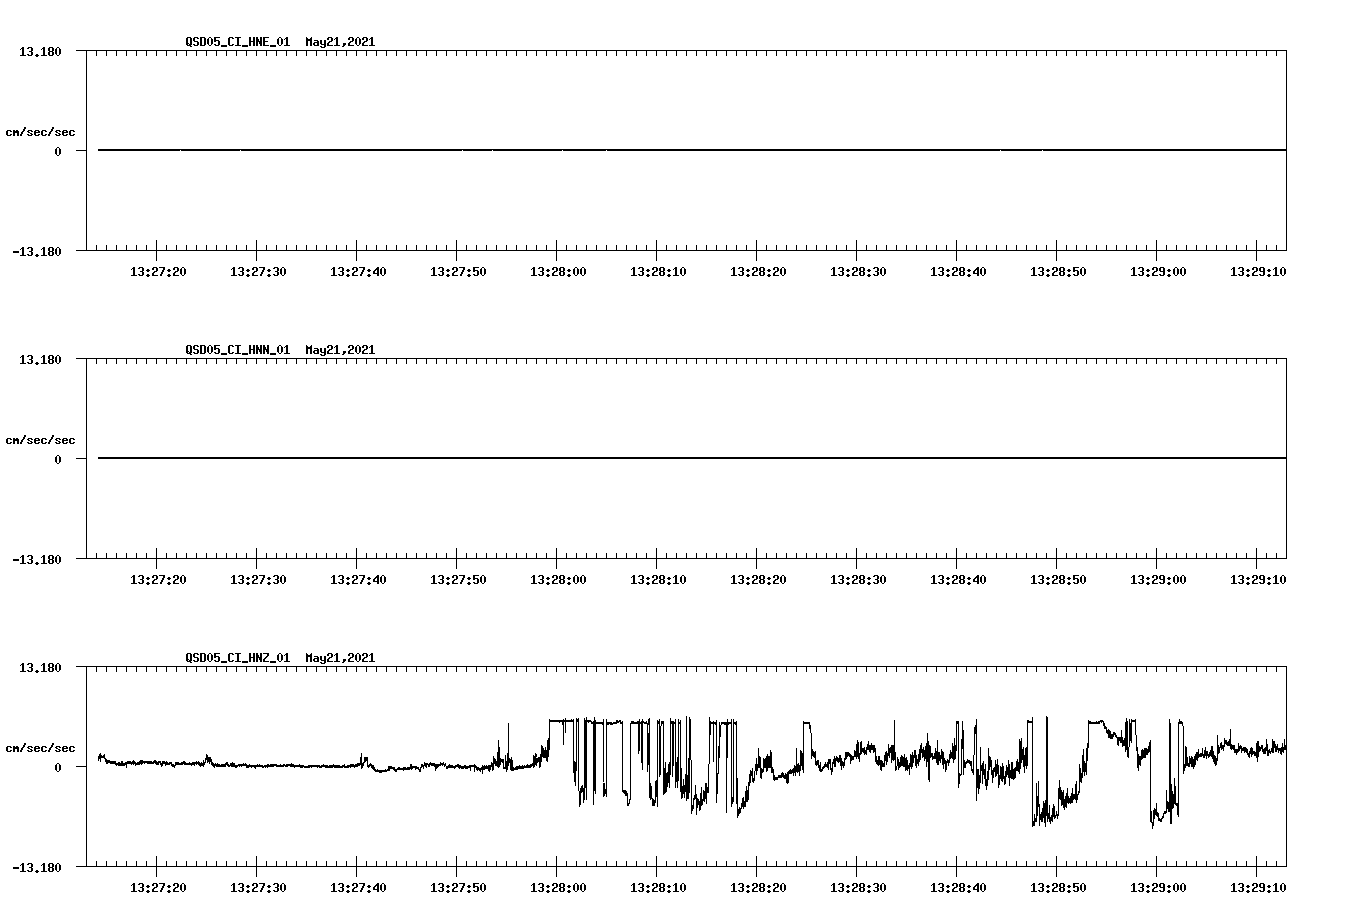Screen dimensions: 1358x924
Task: Click the spike near 13:27:40 on the HNZ trace
Action: coord(360,760)
